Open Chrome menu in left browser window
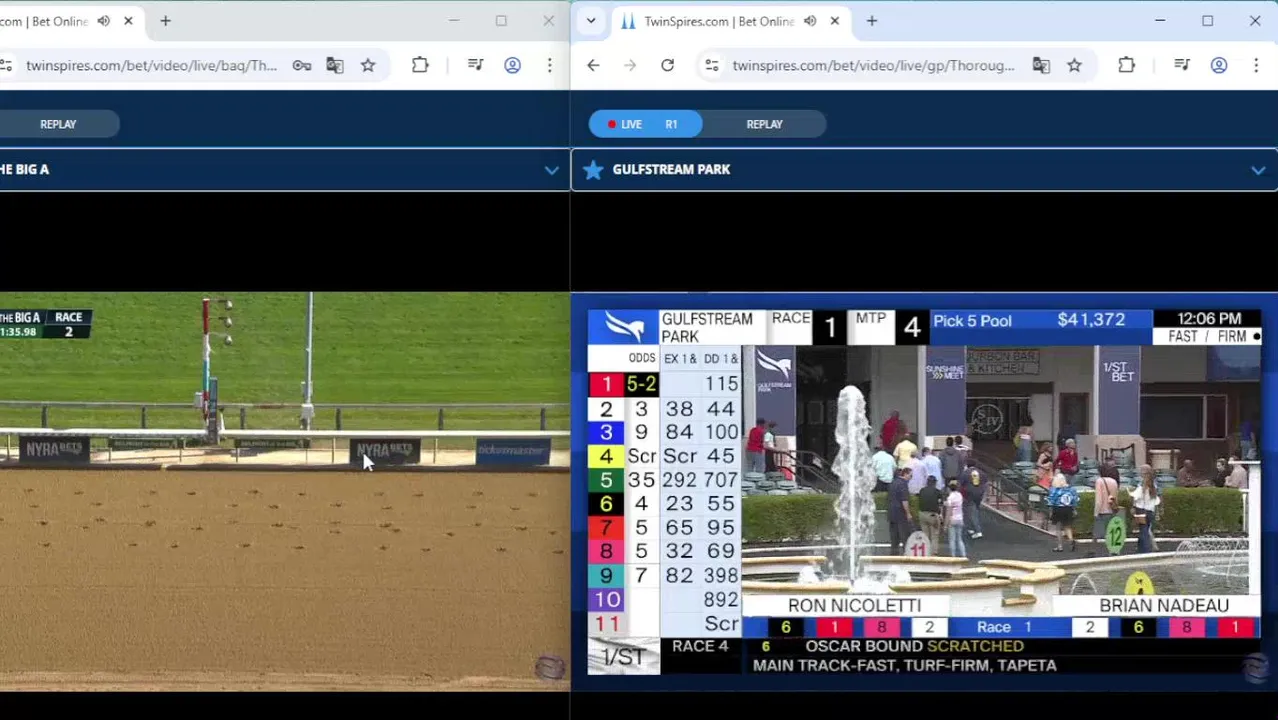 click(x=549, y=66)
